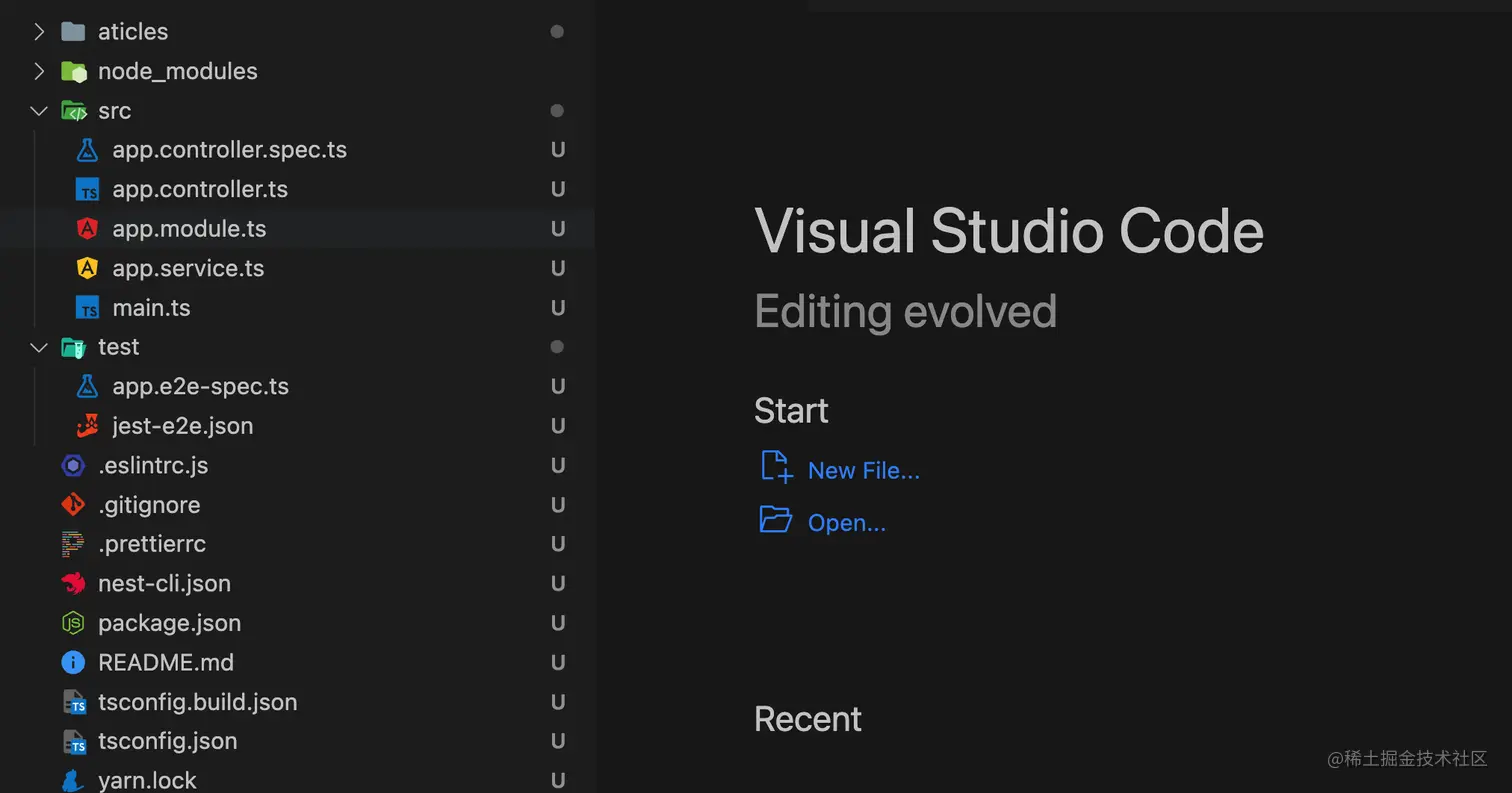Click the modified dot beside aticles folder
This screenshot has height=793, width=1512.
[x=557, y=32]
